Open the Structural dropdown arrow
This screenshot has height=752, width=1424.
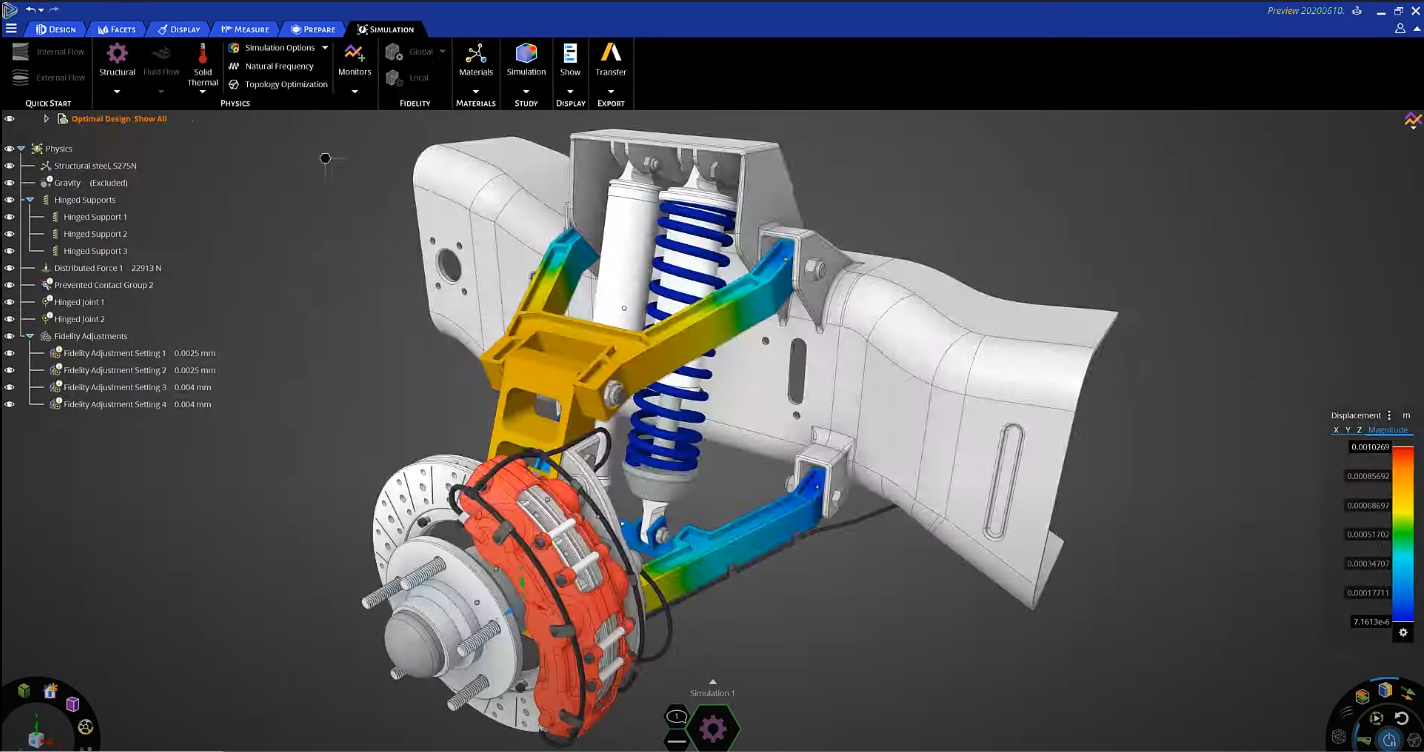(x=117, y=92)
